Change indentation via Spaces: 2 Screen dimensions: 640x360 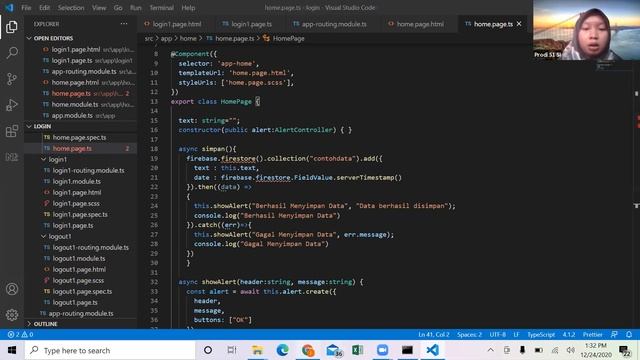(x=469, y=334)
